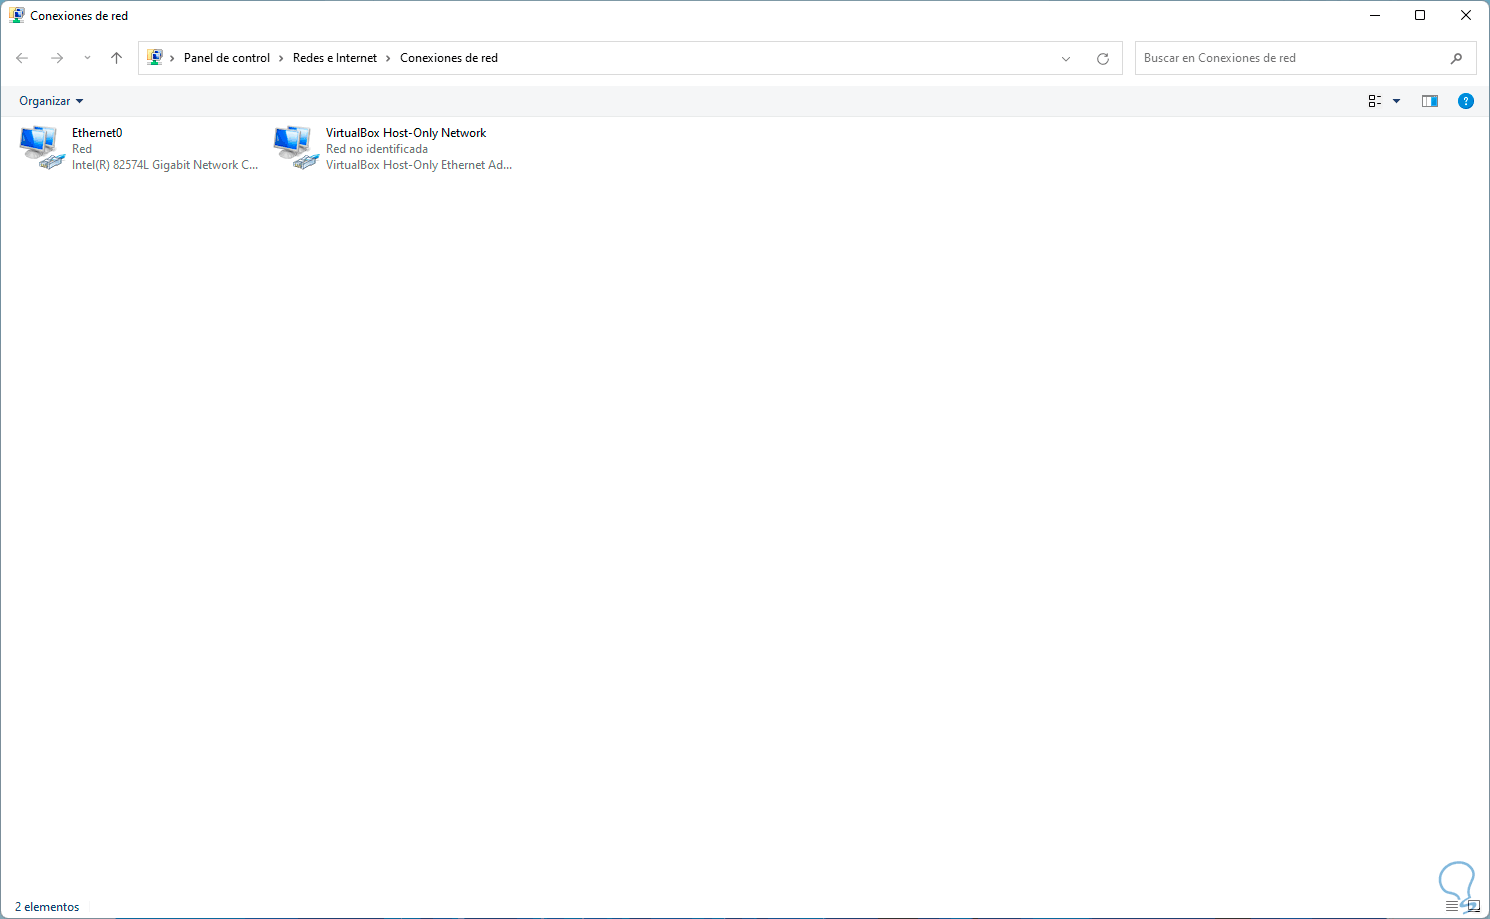Toggle the preview pane button
This screenshot has height=919, width=1490.
coord(1430,101)
